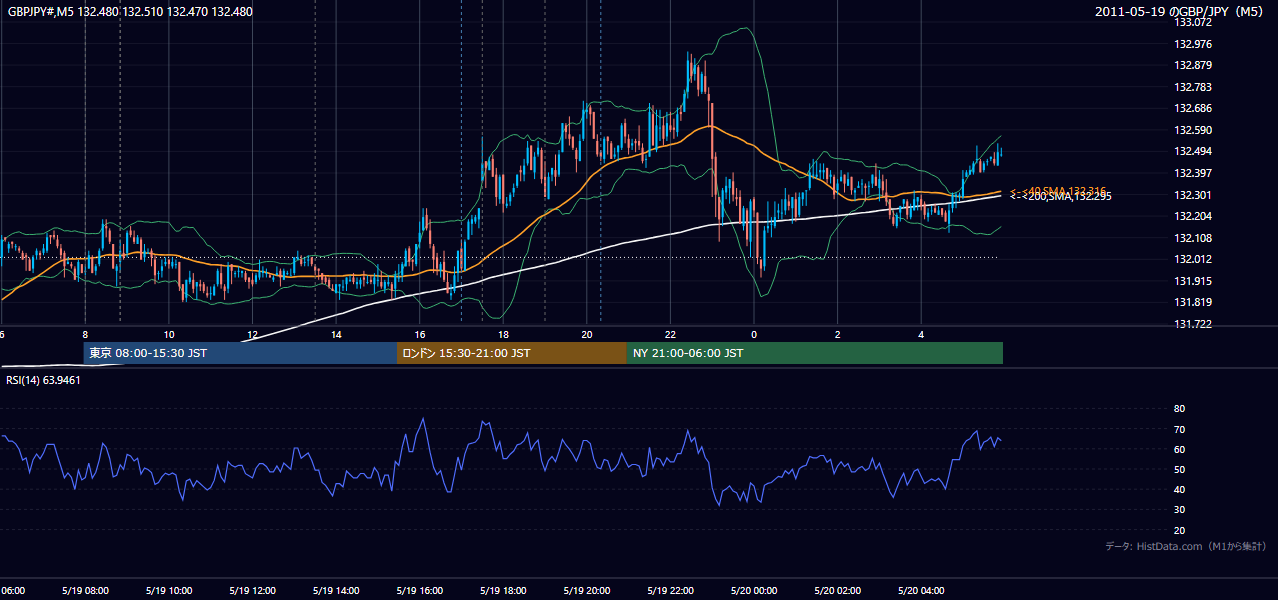This screenshot has width=1278, height=600.
Task: Click the 5/20 04:00 date label
Action: 921,591
